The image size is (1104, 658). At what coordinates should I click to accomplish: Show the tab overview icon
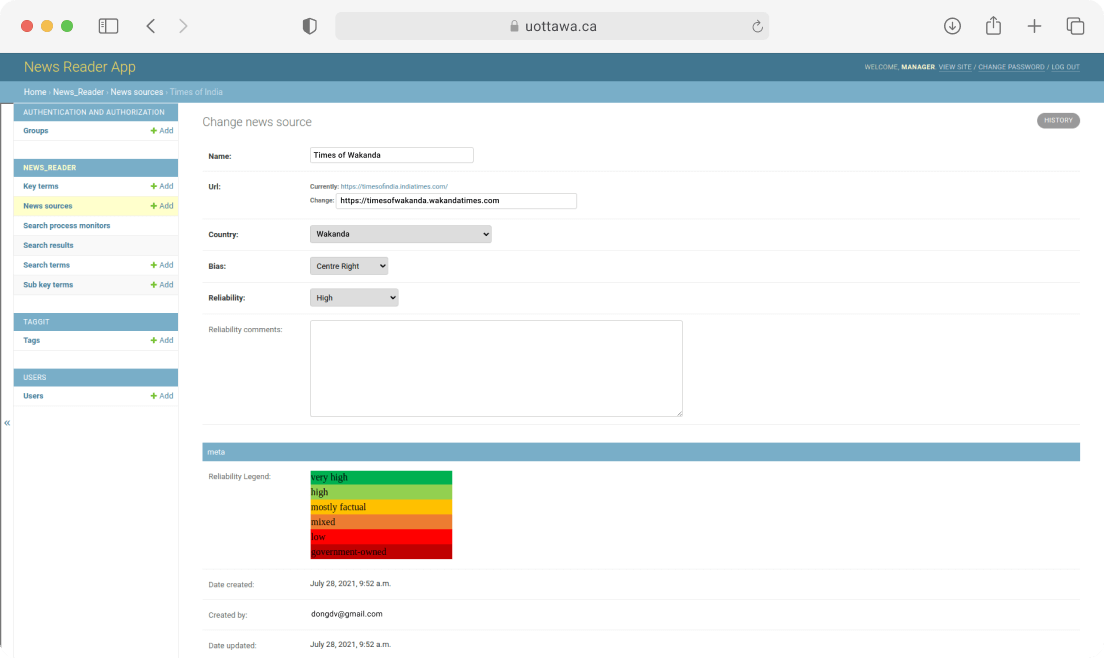pos(1075,26)
